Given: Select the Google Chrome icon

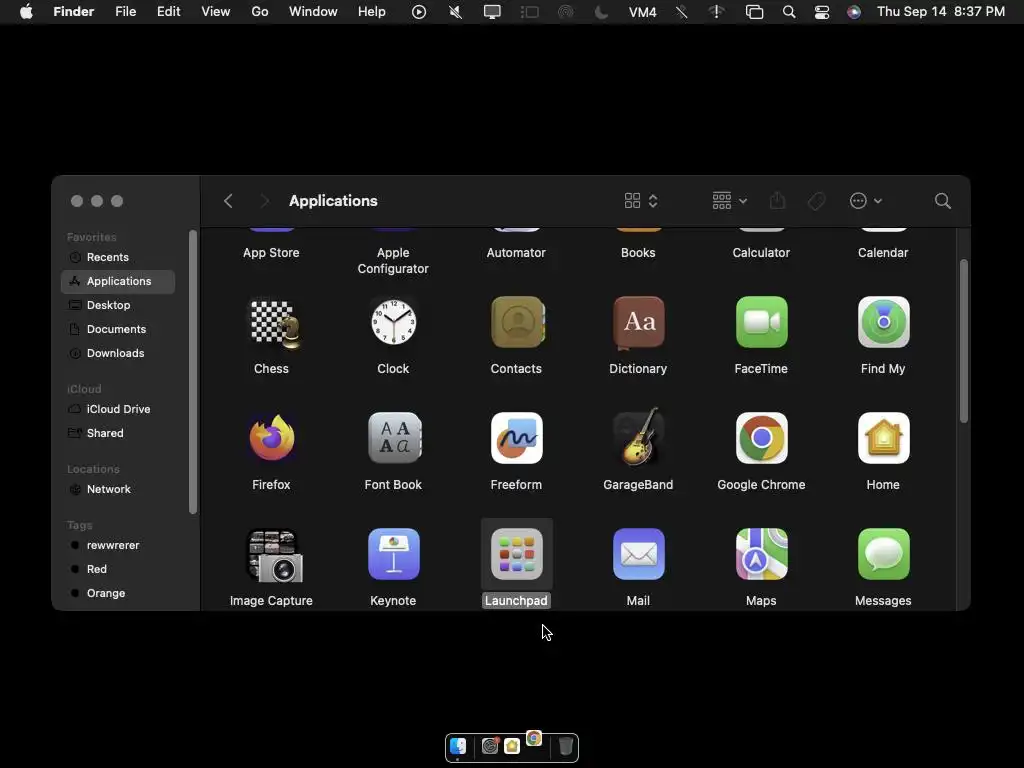Looking at the screenshot, I should click(x=761, y=438).
